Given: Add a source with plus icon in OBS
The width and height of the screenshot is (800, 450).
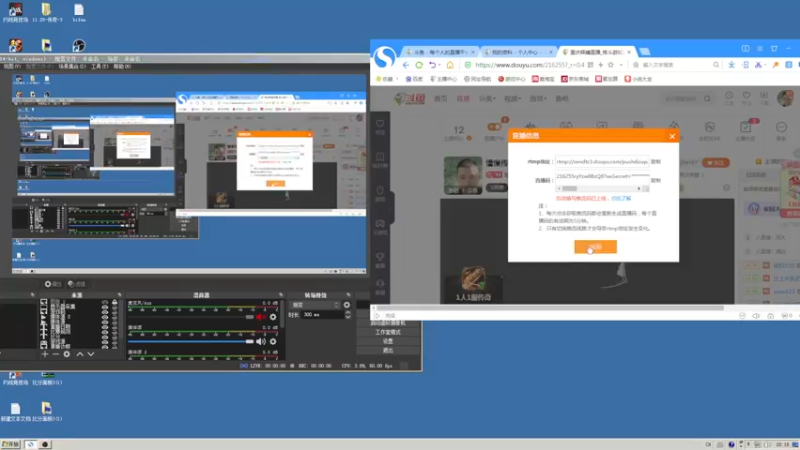Looking at the screenshot, I should [45, 354].
